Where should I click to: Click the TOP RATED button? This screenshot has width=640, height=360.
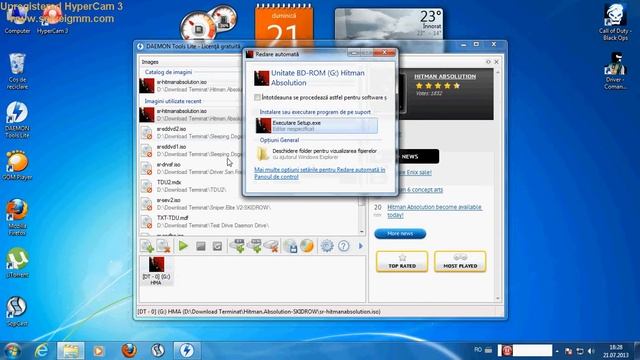click(x=402, y=261)
